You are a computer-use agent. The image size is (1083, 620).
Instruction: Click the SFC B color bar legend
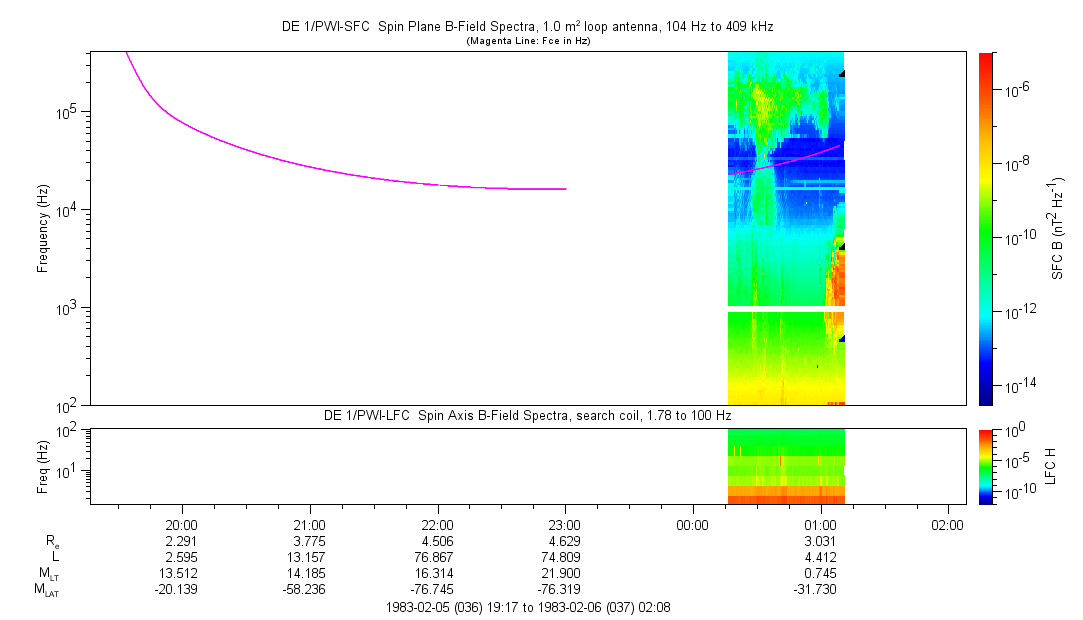(986, 229)
